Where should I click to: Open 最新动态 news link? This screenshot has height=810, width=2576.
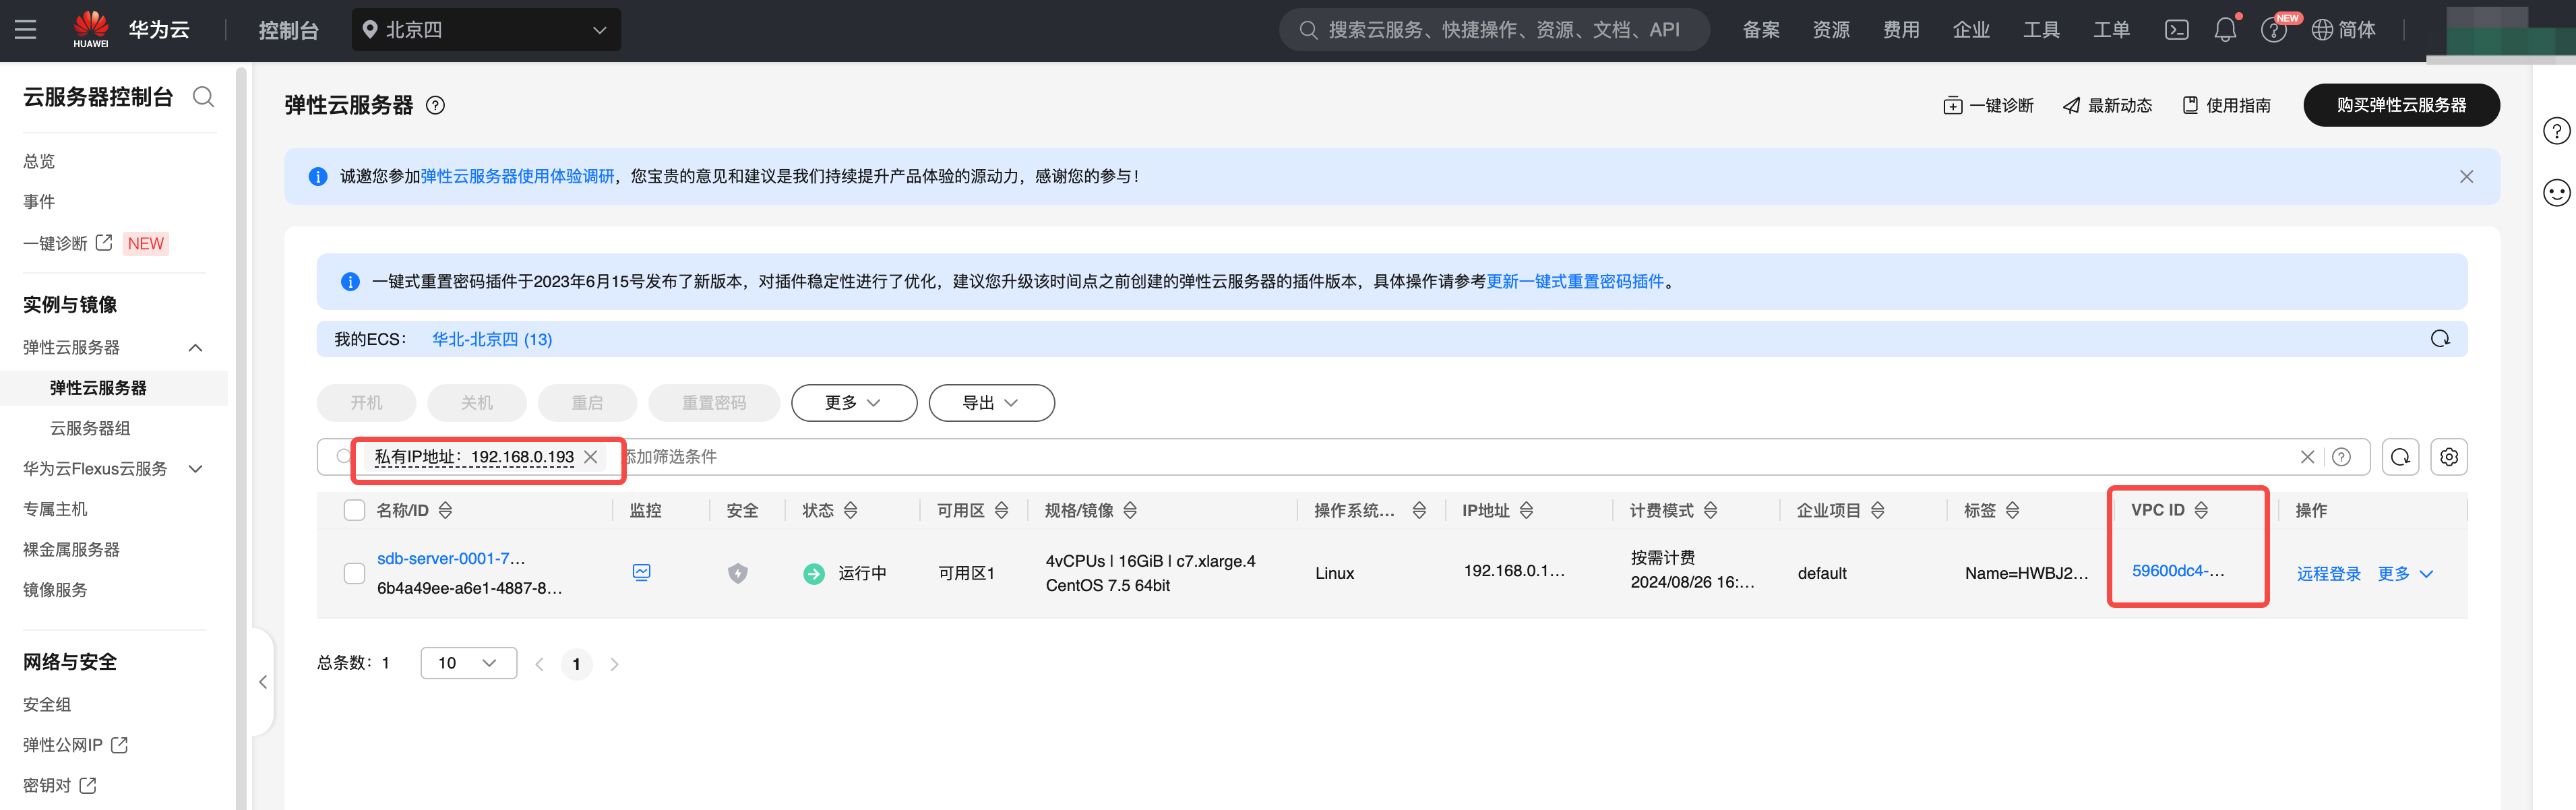(2107, 105)
